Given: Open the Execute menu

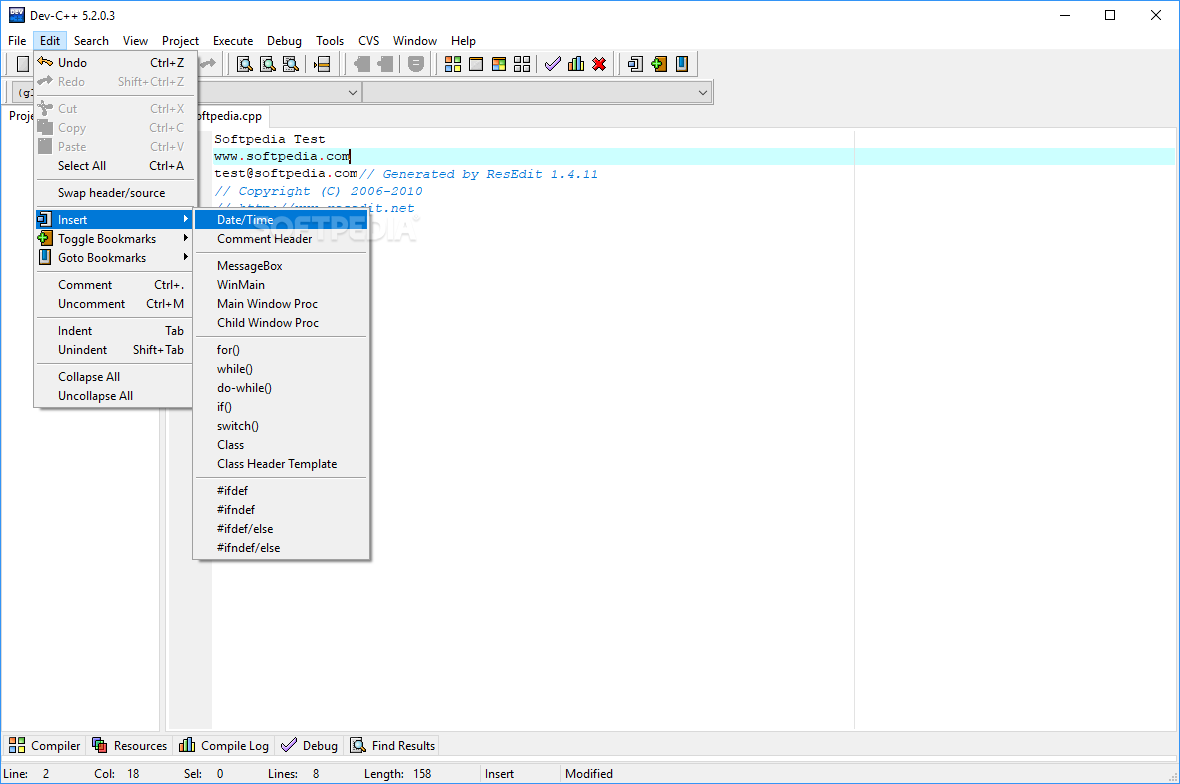Looking at the screenshot, I should click(233, 41).
